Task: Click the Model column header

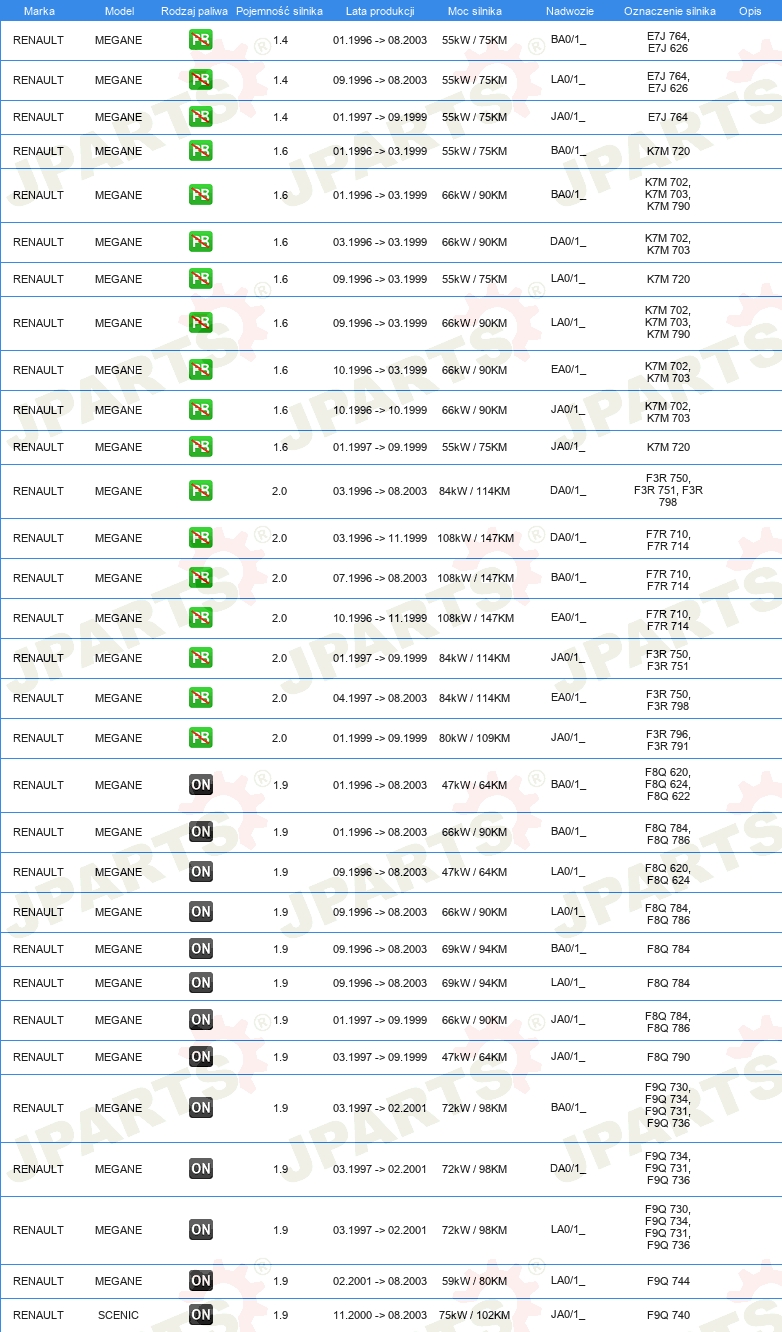Action: [x=119, y=11]
